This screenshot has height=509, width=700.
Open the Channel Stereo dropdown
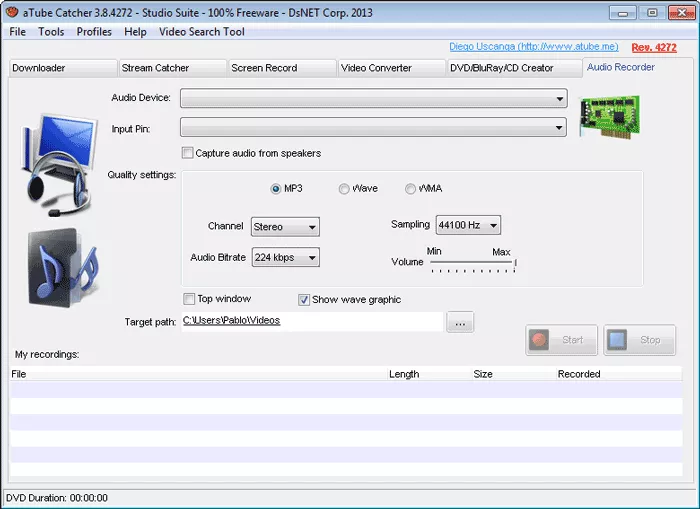tap(285, 227)
